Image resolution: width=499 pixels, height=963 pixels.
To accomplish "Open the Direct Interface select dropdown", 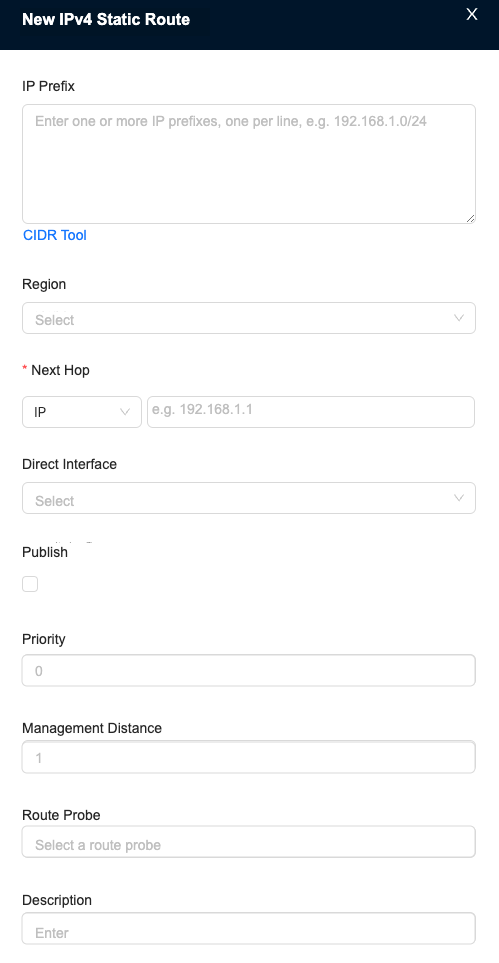I will (x=249, y=498).
